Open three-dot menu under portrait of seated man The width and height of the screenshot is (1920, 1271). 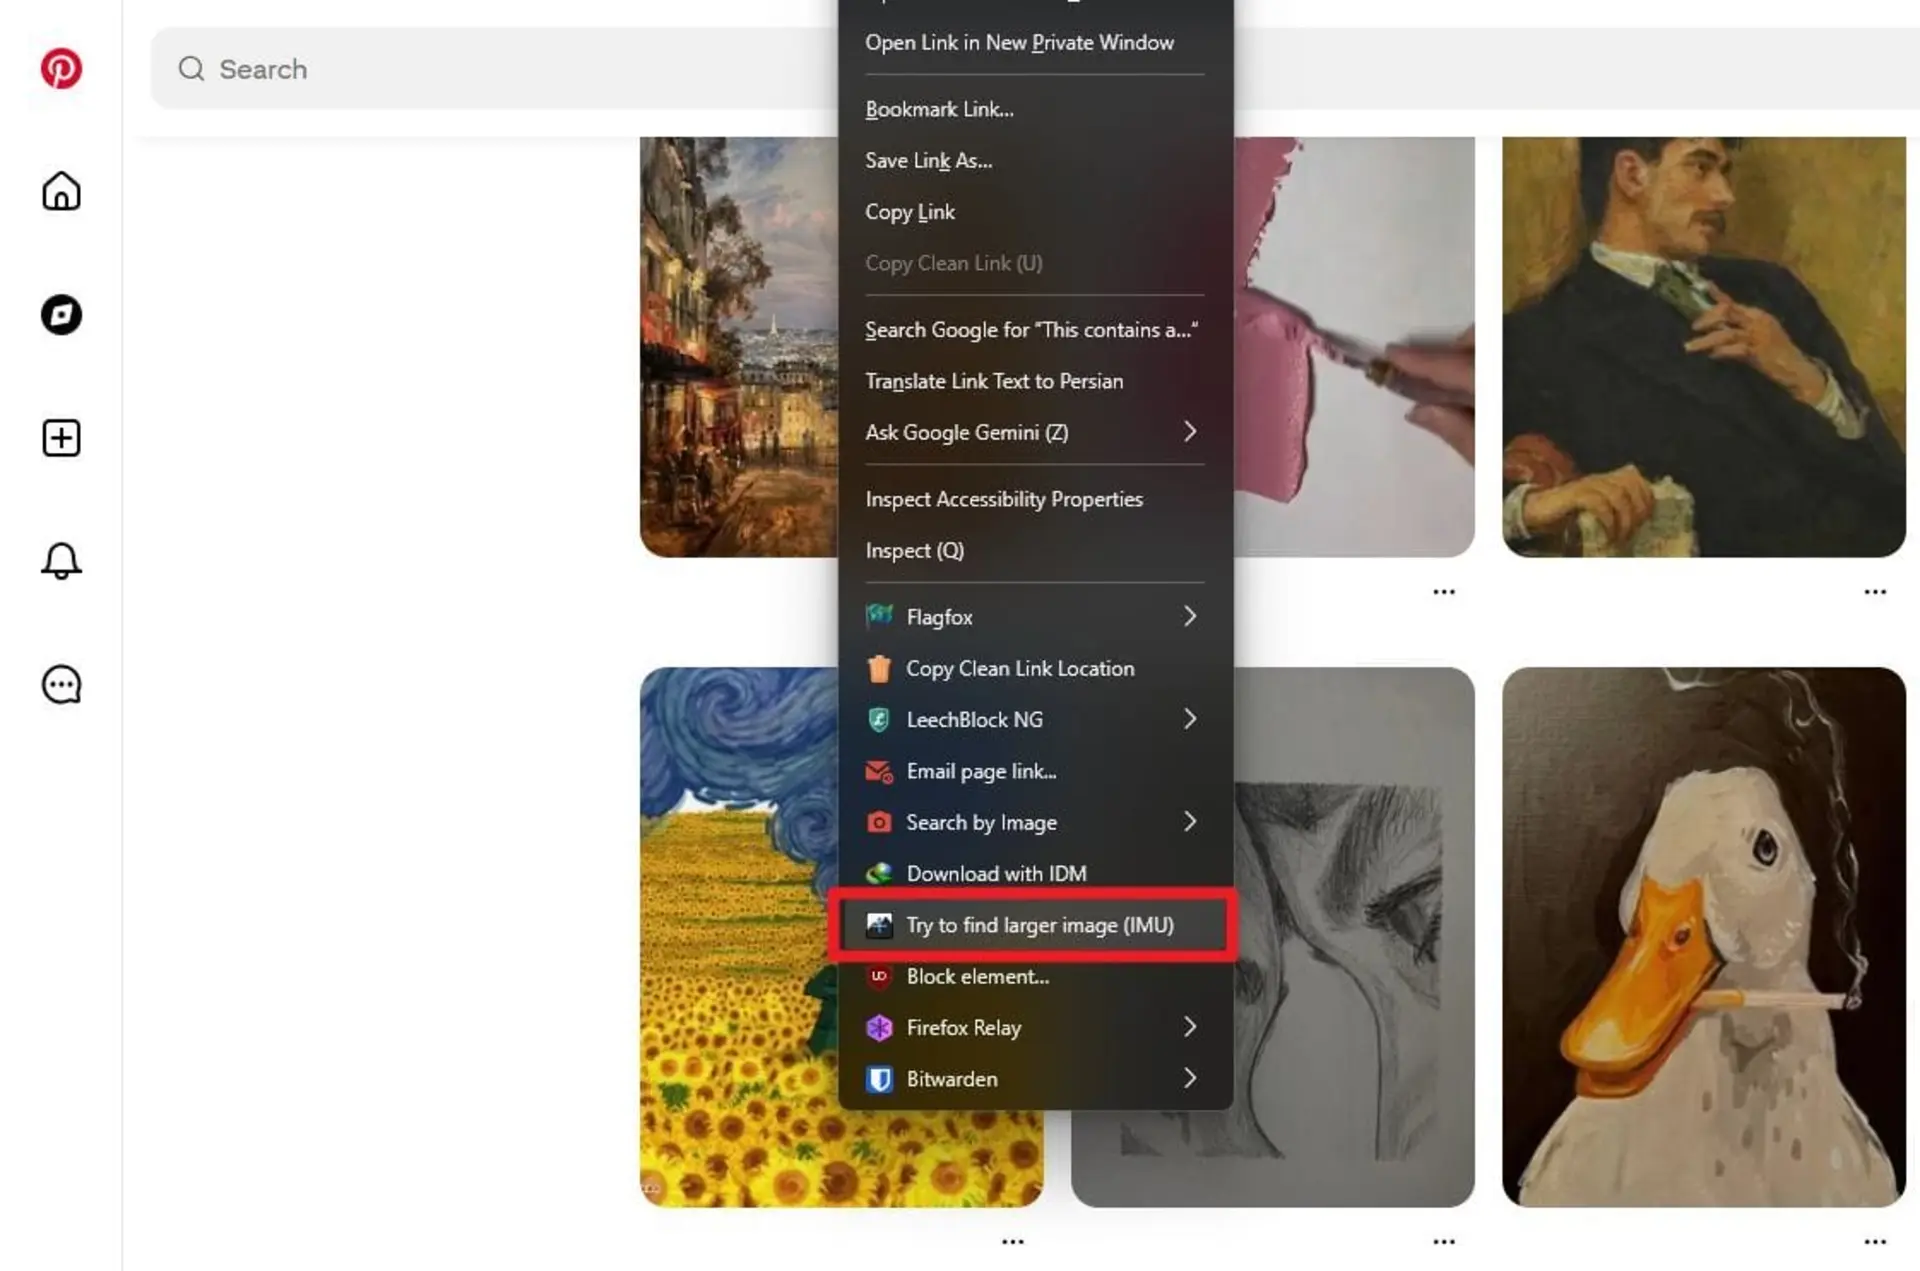(x=1875, y=592)
